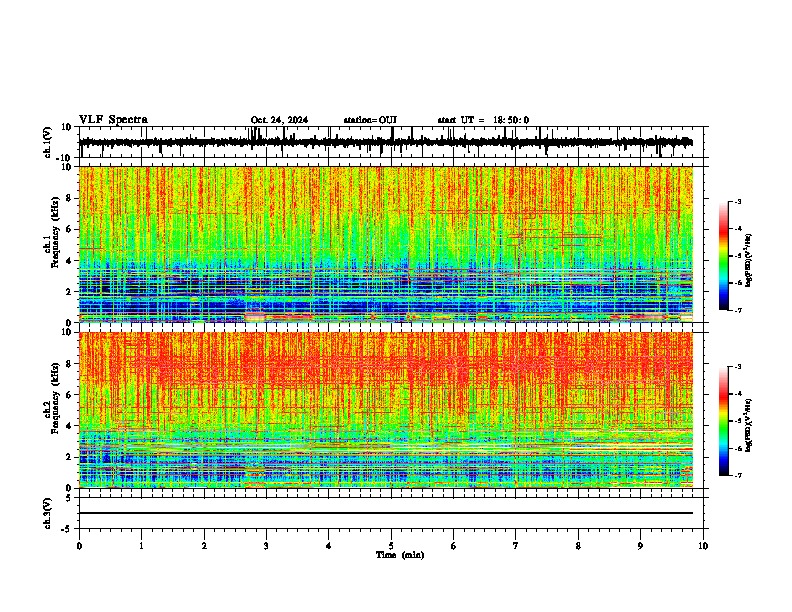
Task: Click the "Time (min)" axis label
Action: 400,555
